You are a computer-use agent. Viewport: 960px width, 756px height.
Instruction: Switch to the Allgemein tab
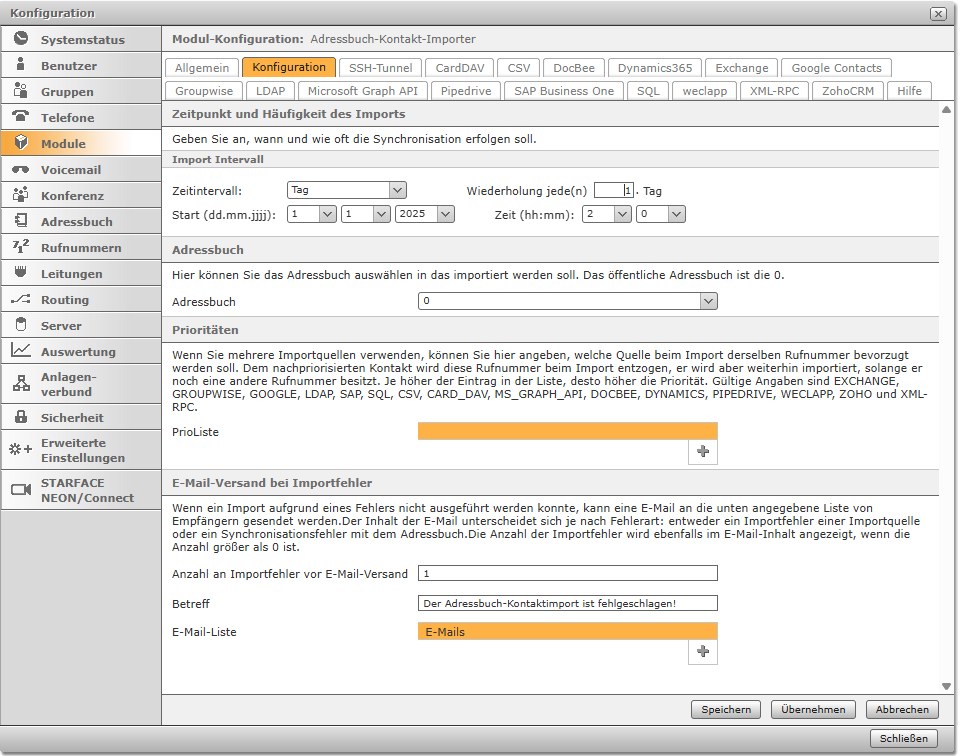coord(201,68)
